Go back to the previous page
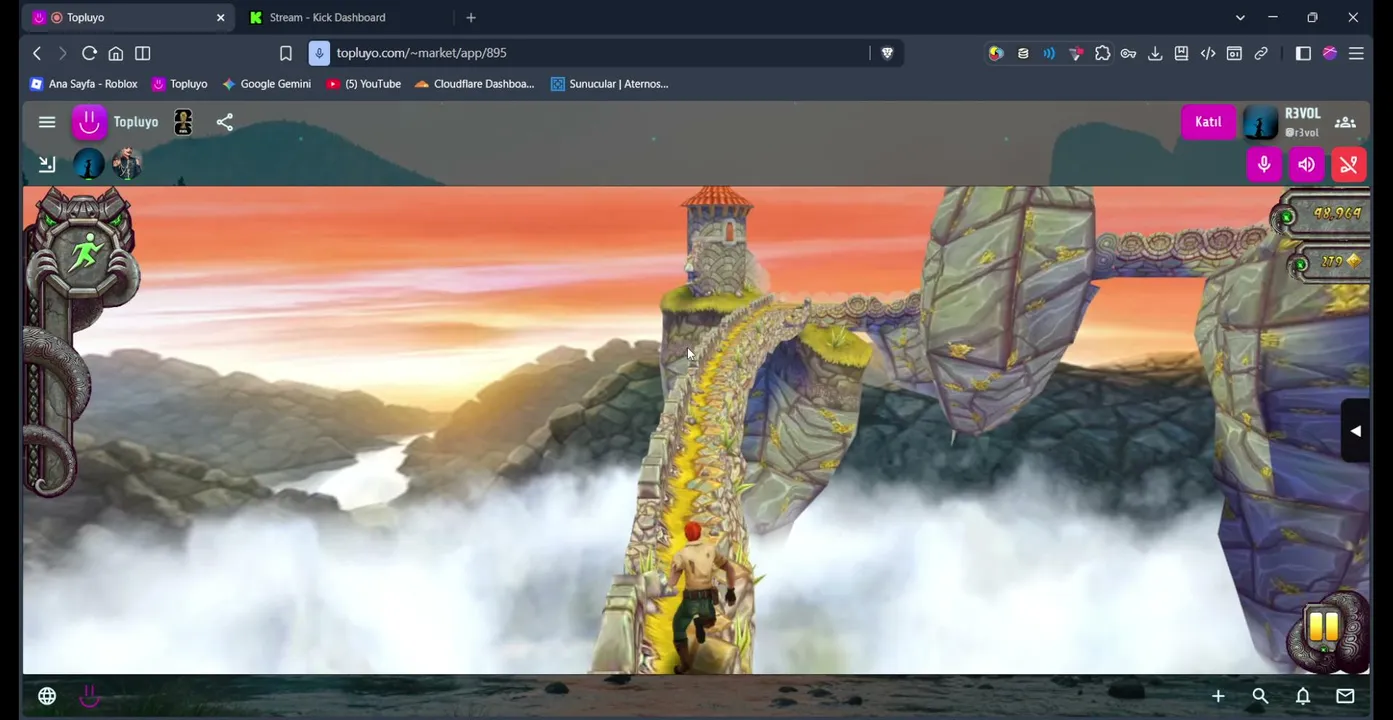Screen dimensions: 1393x720 tap(37, 53)
